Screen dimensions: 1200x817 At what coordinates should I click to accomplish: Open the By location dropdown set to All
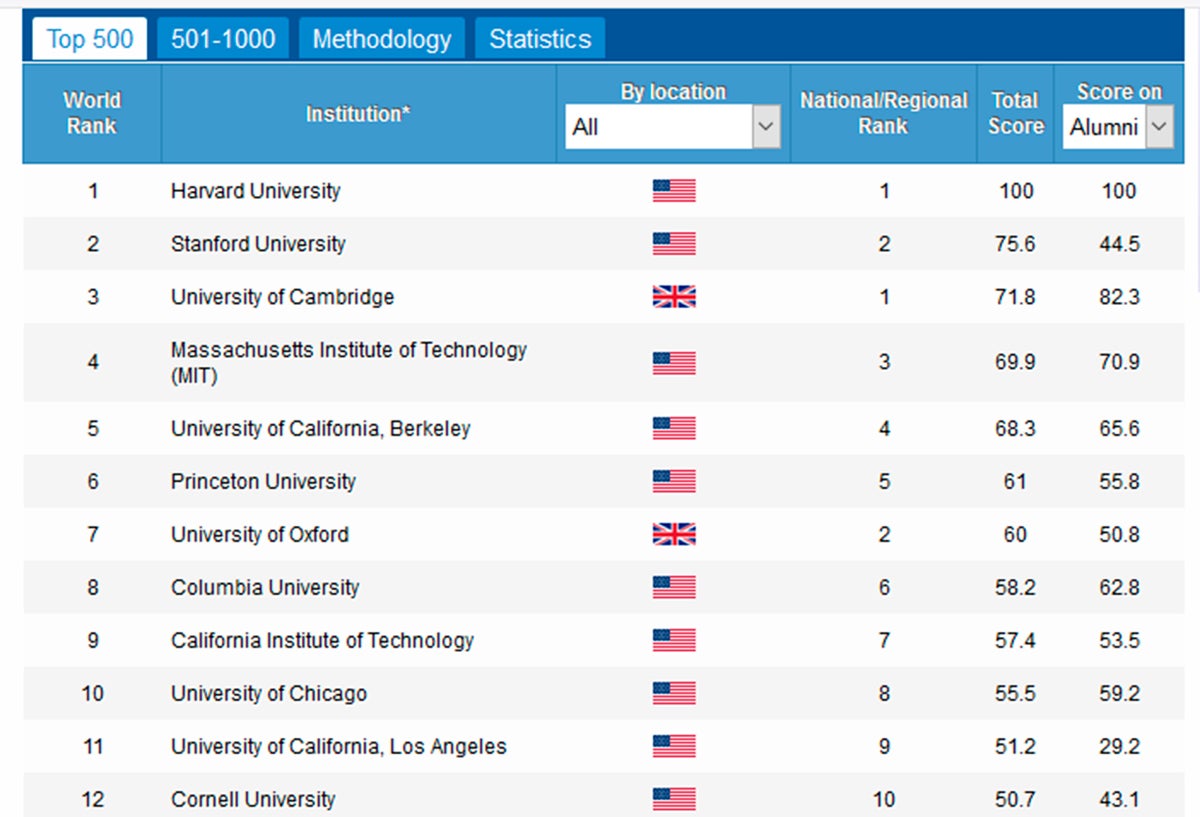click(x=672, y=128)
